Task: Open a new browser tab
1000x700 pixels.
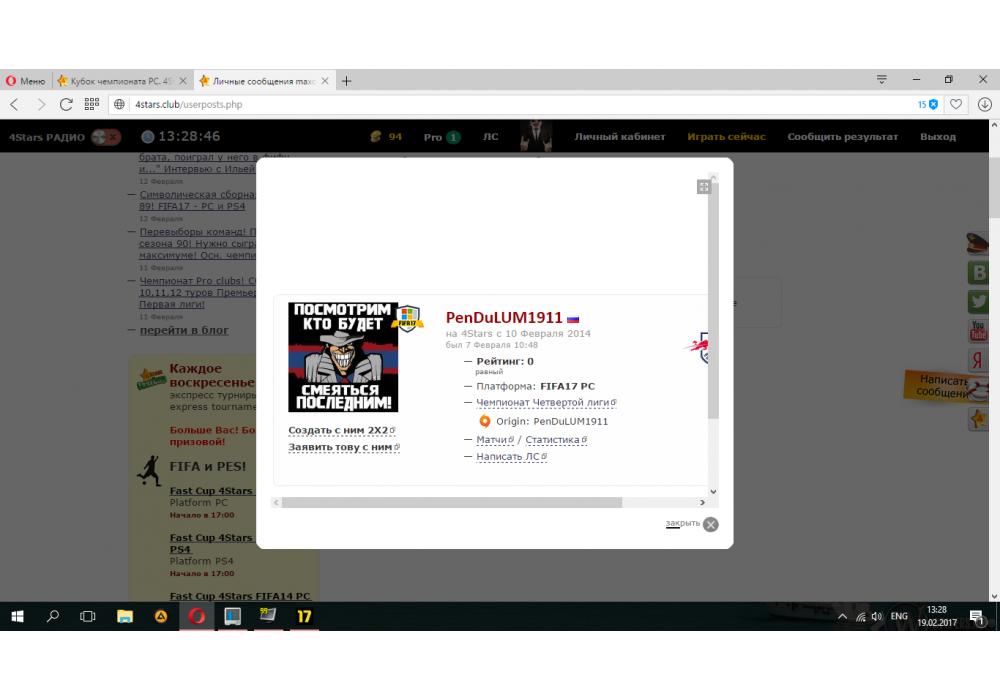Action: coord(347,80)
